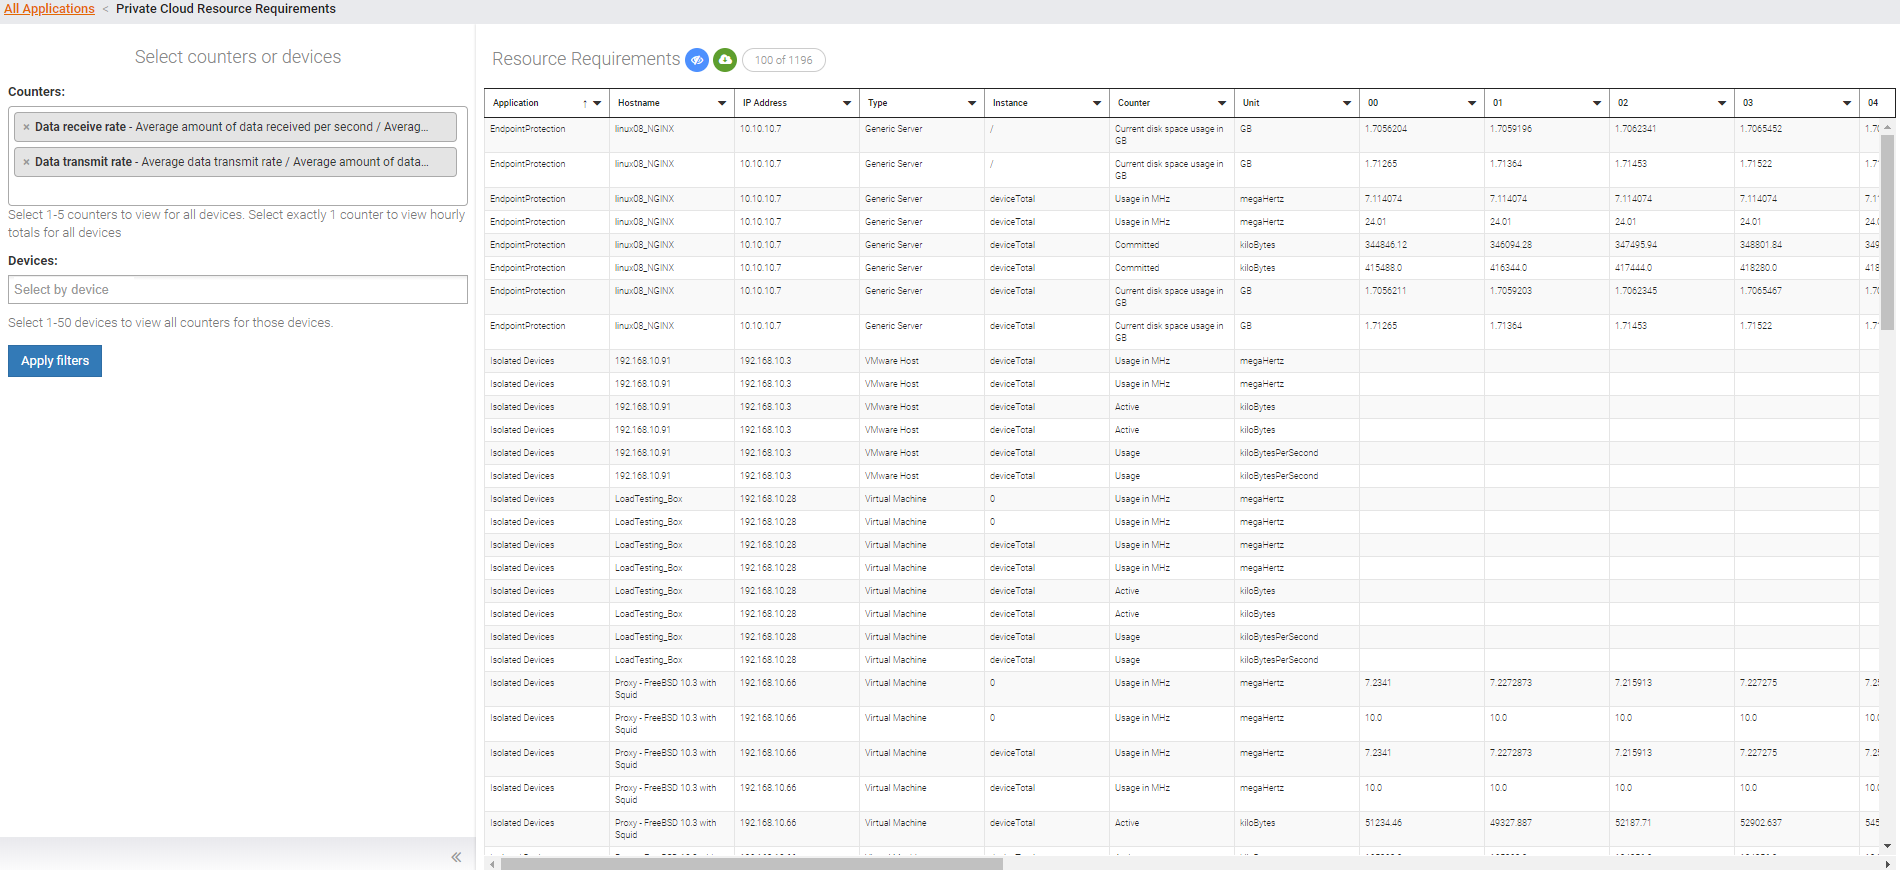Open the Hostname column filter dropdown
This screenshot has width=1900, height=870.
722,103
